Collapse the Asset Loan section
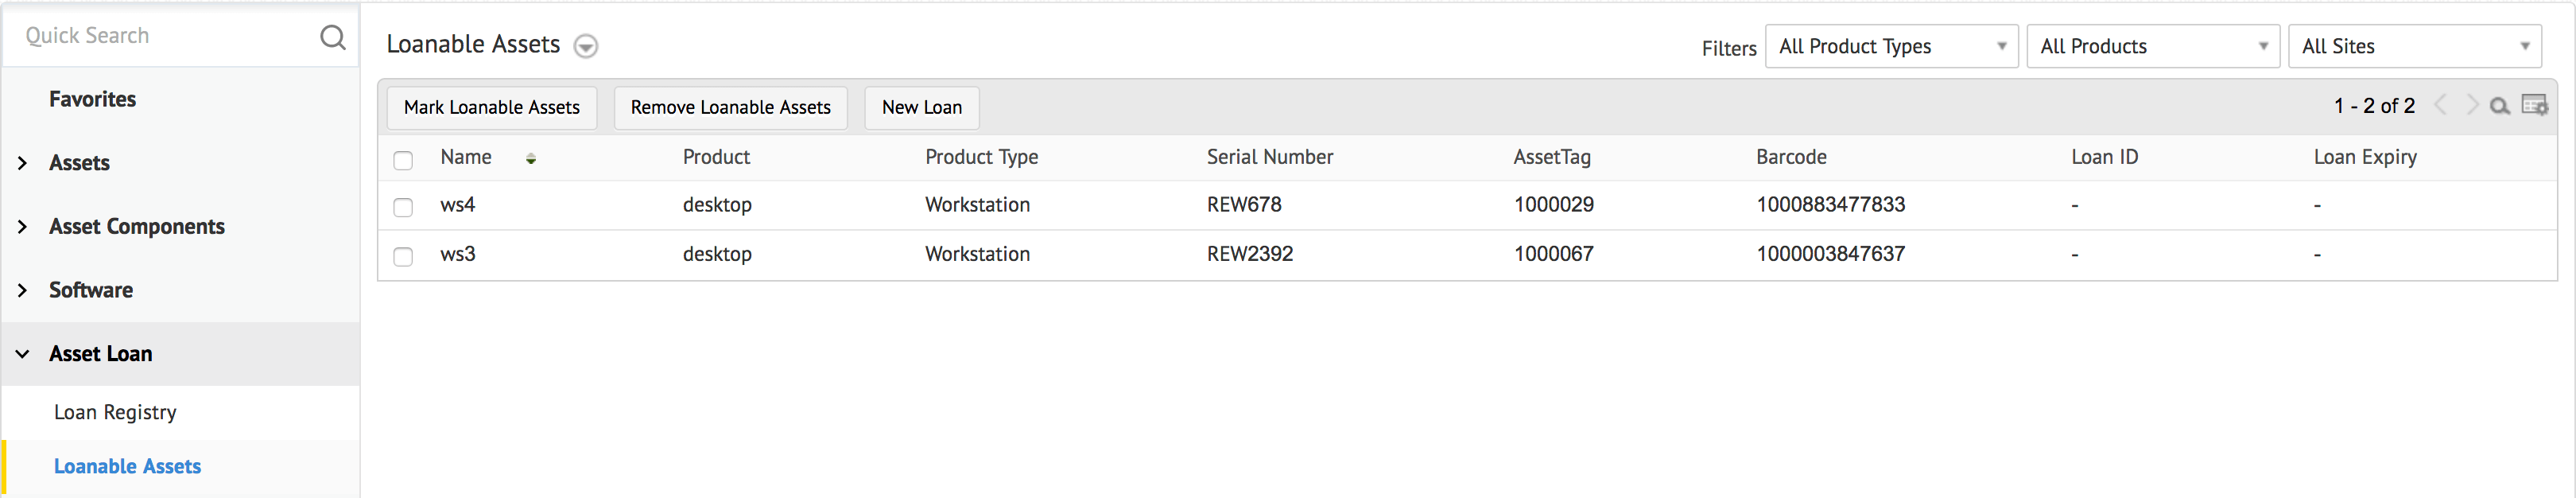Image resolution: width=2576 pixels, height=498 pixels. coord(23,354)
